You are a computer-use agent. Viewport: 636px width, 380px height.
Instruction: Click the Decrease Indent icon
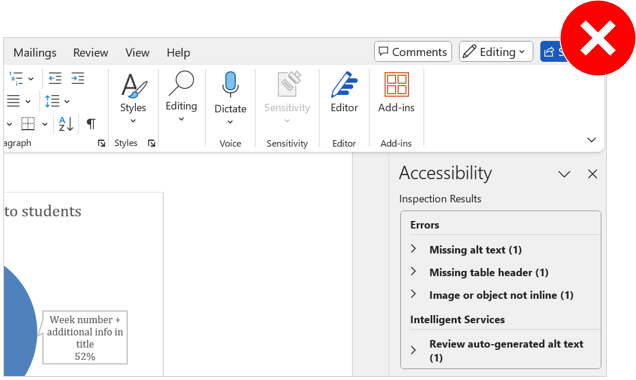(55, 78)
